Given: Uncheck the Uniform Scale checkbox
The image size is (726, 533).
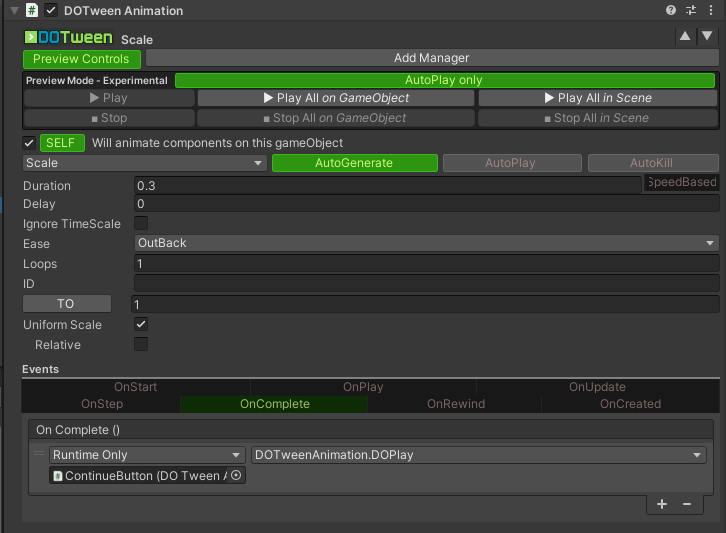Looking at the screenshot, I should 141,324.
